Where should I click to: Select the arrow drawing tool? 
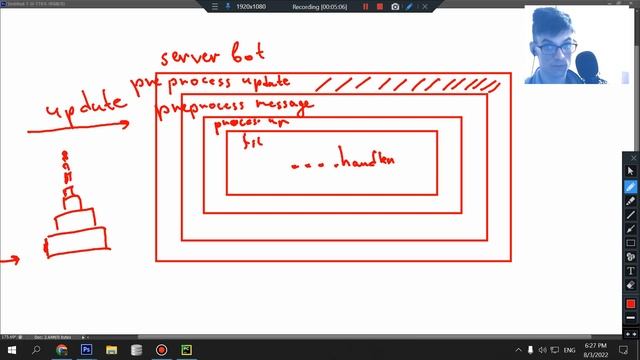[631, 229]
